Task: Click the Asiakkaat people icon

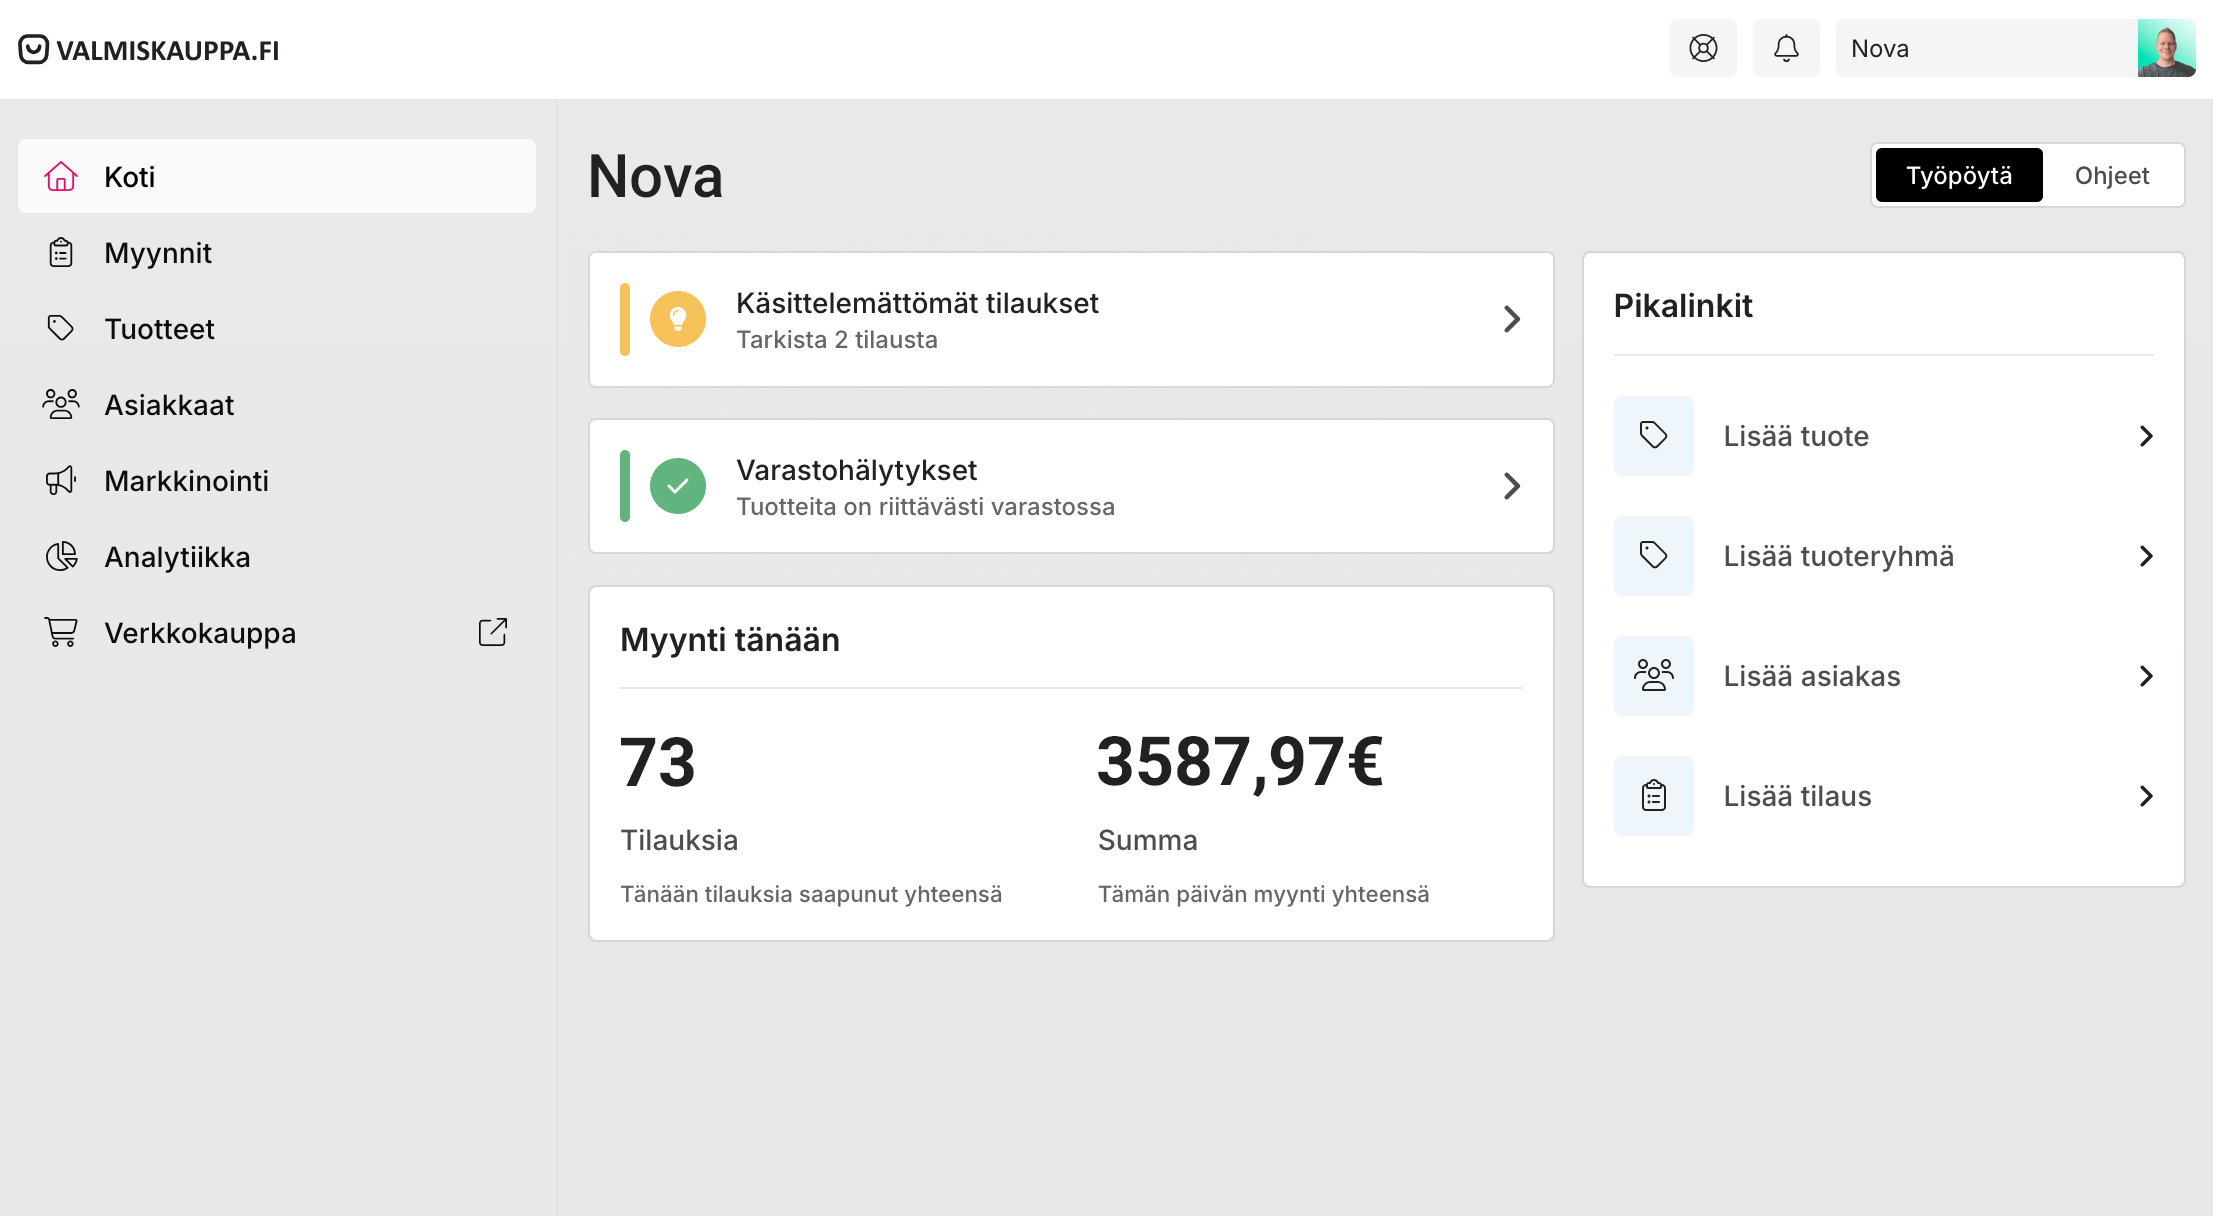Action: pyautogui.click(x=61, y=405)
